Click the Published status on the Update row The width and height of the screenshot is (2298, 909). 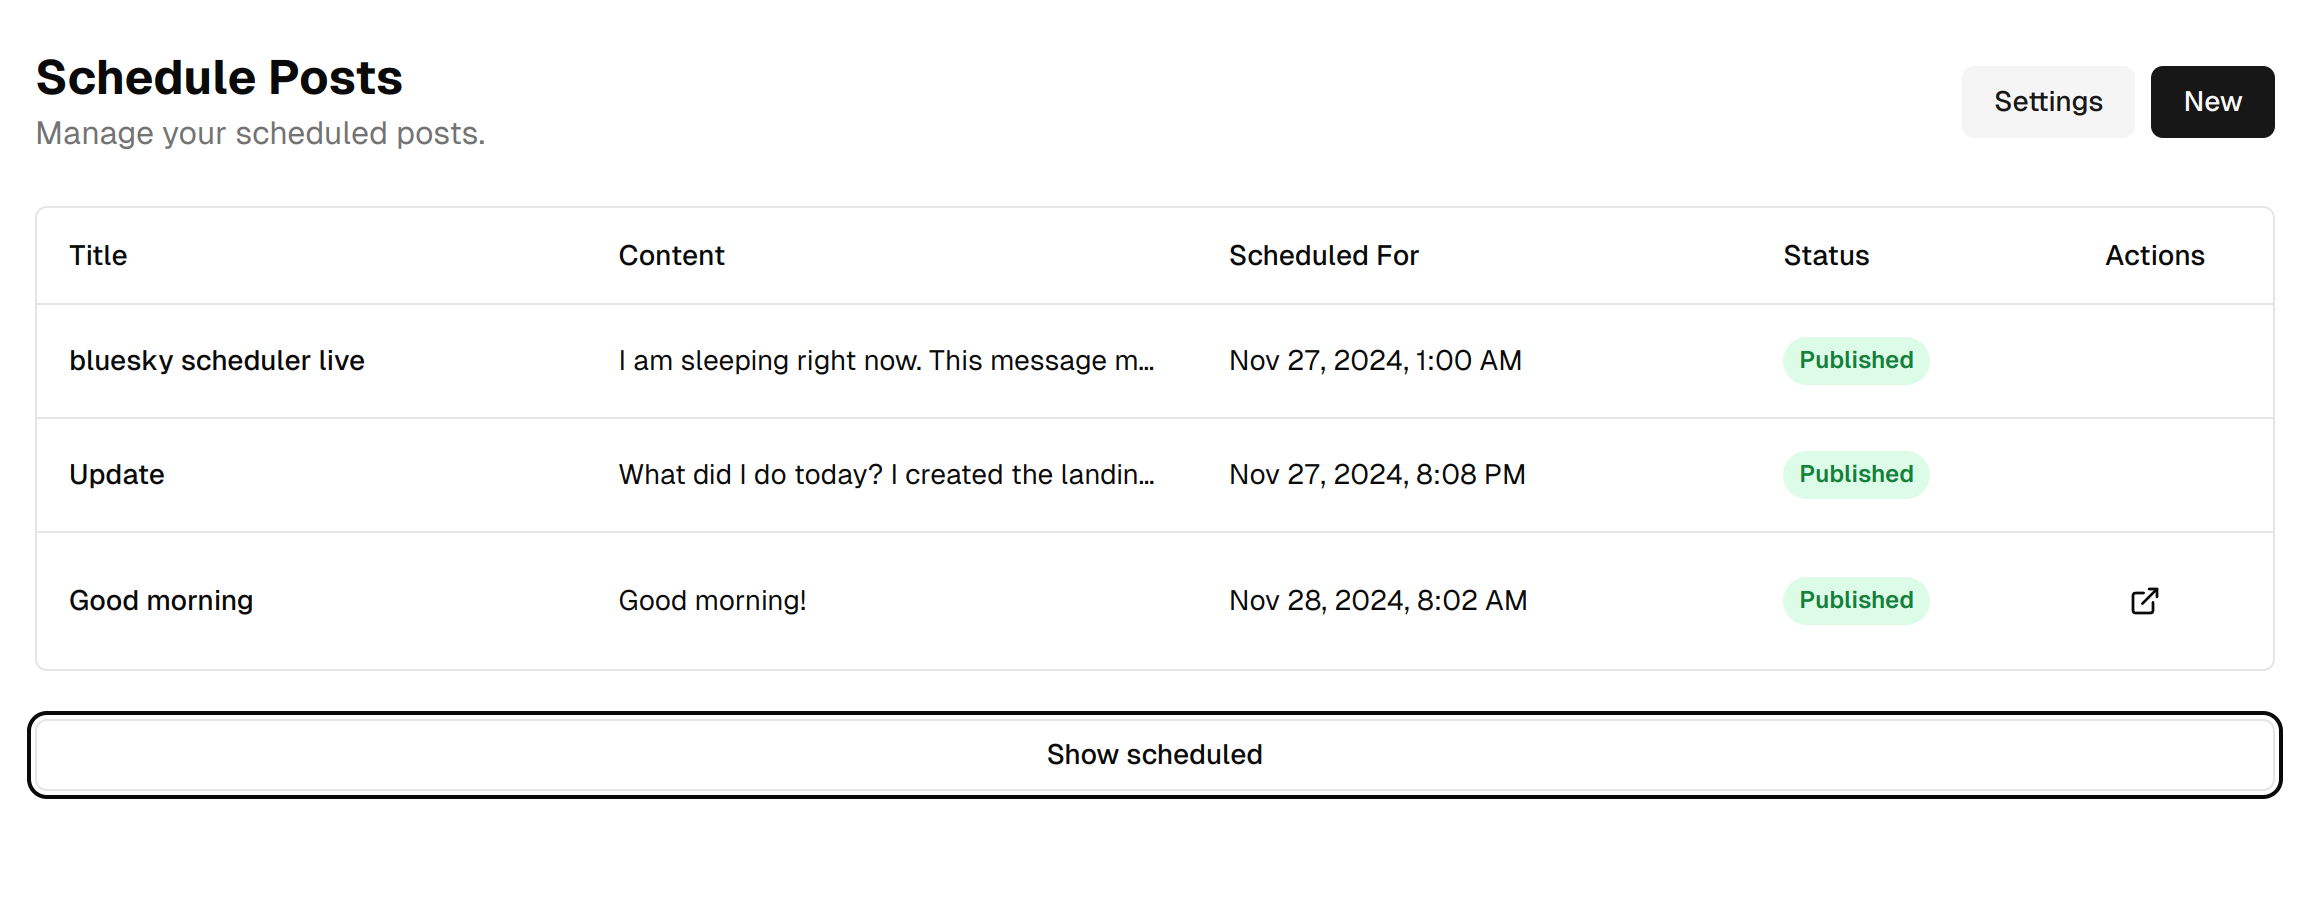pyautogui.click(x=1854, y=474)
